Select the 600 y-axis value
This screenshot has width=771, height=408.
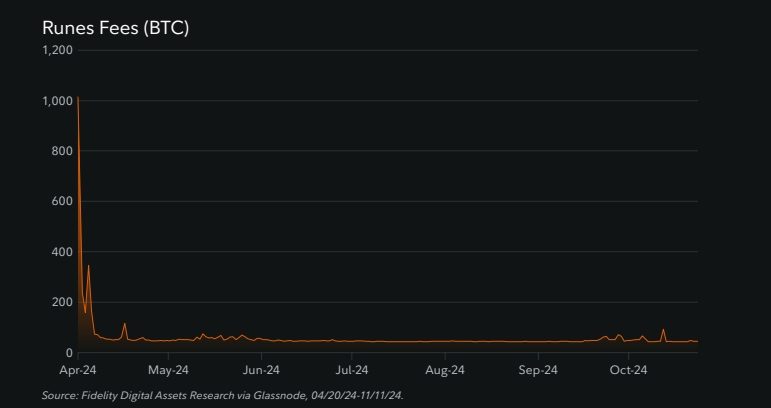[62, 201]
